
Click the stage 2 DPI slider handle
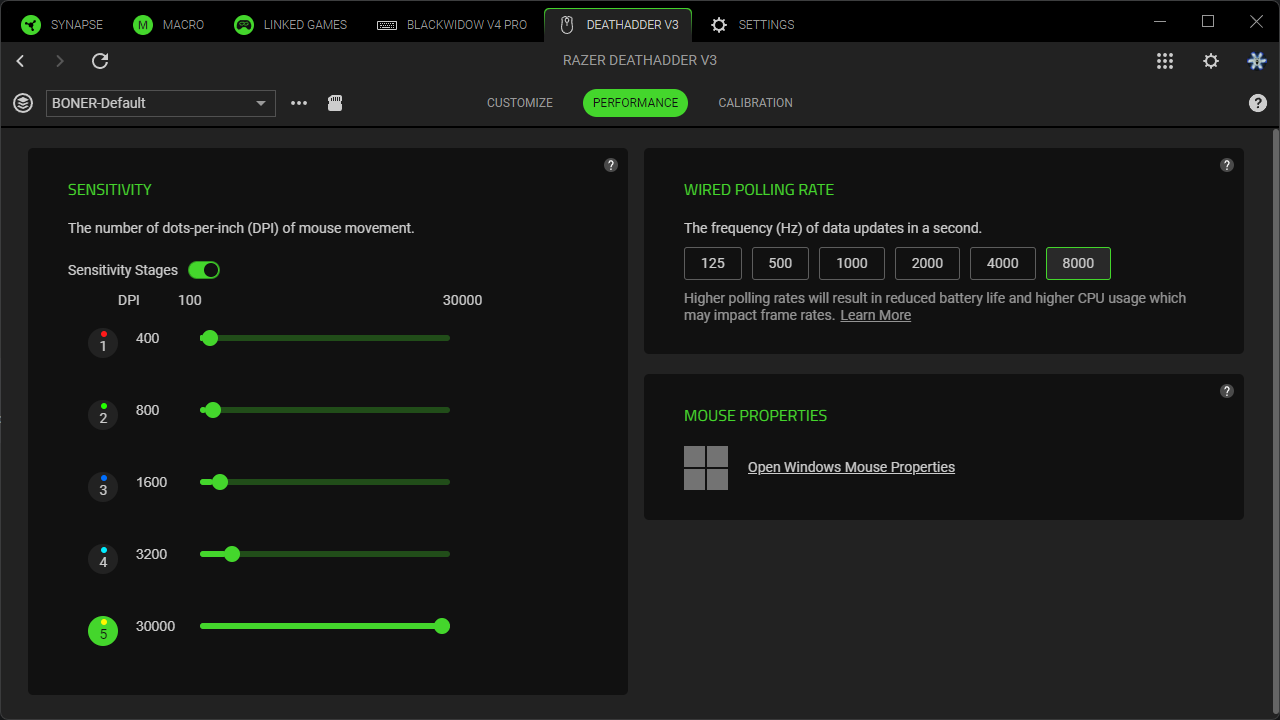[x=213, y=410]
